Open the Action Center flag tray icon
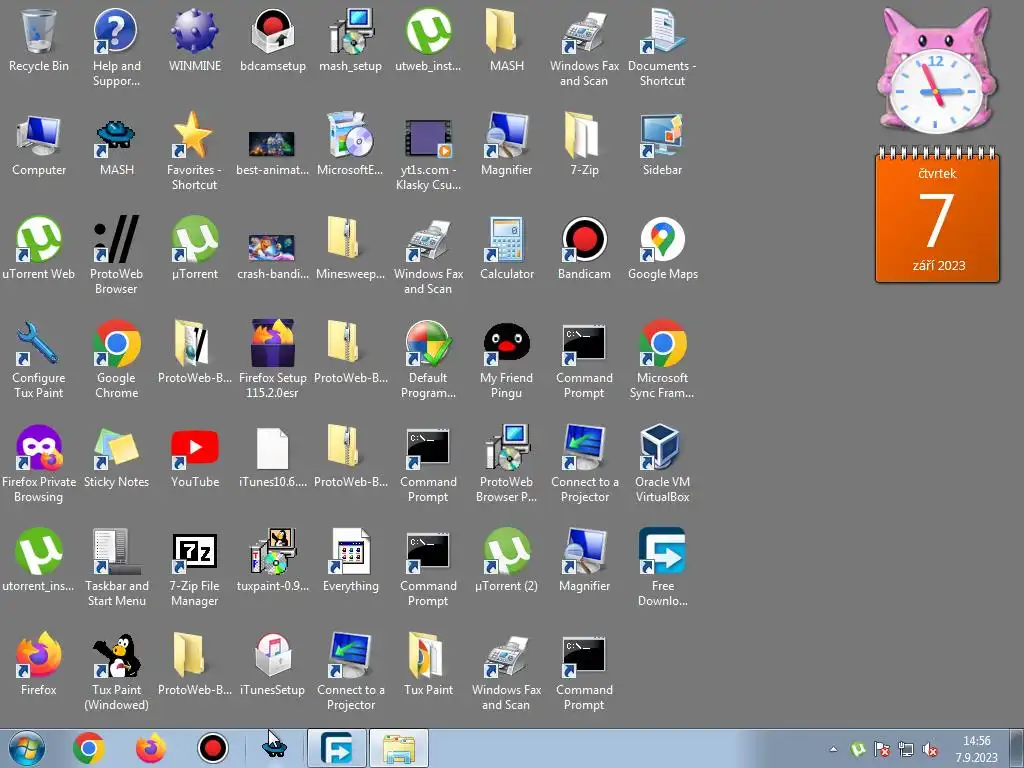This screenshot has width=1024, height=768. 882,749
